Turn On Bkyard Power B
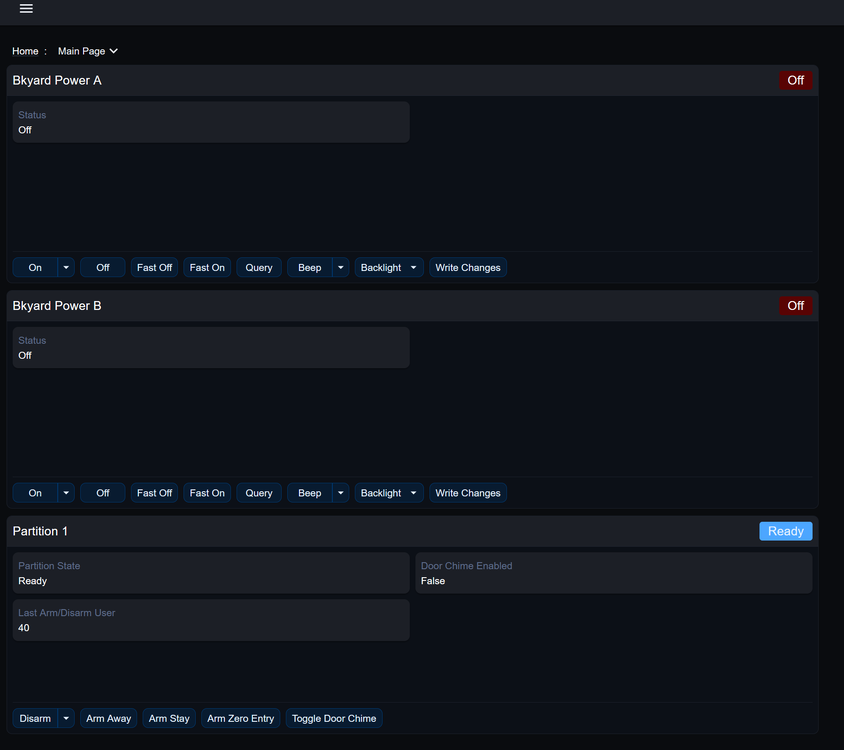Image resolution: width=844 pixels, height=750 pixels. click(35, 493)
